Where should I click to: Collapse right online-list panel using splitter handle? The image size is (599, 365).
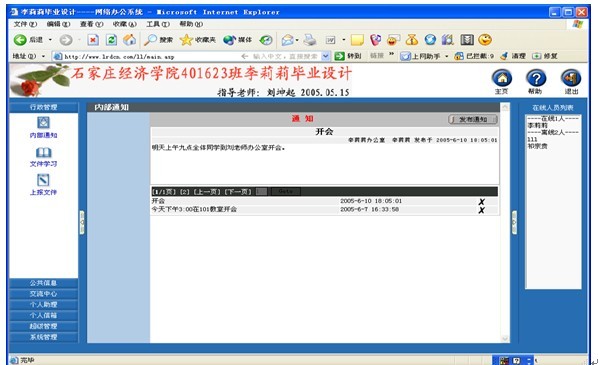pyautogui.click(x=514, y=222)
